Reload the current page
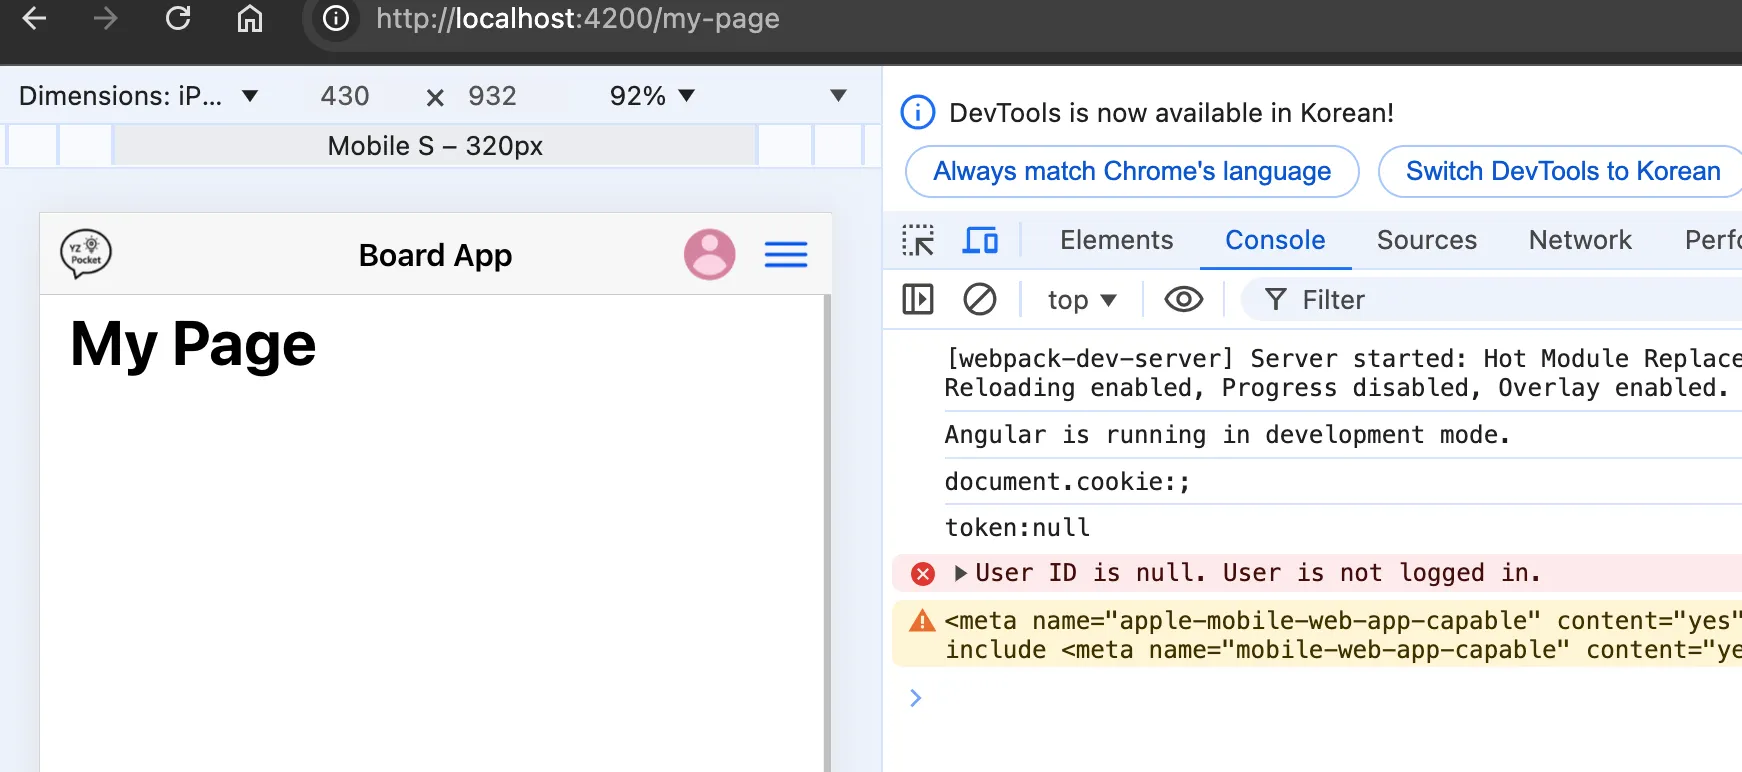 [178, 19]
